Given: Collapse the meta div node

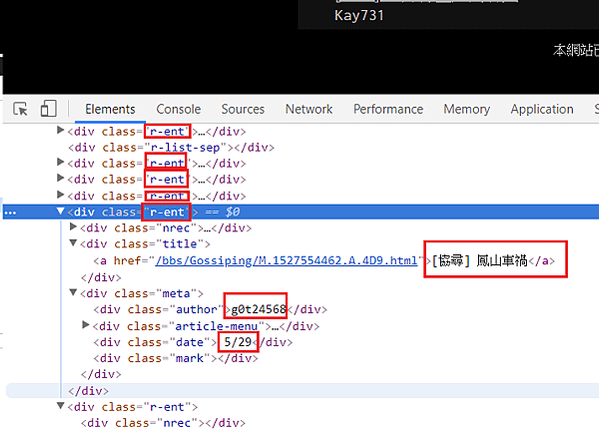Looking at the screenshot, I should tap(73, 293).
